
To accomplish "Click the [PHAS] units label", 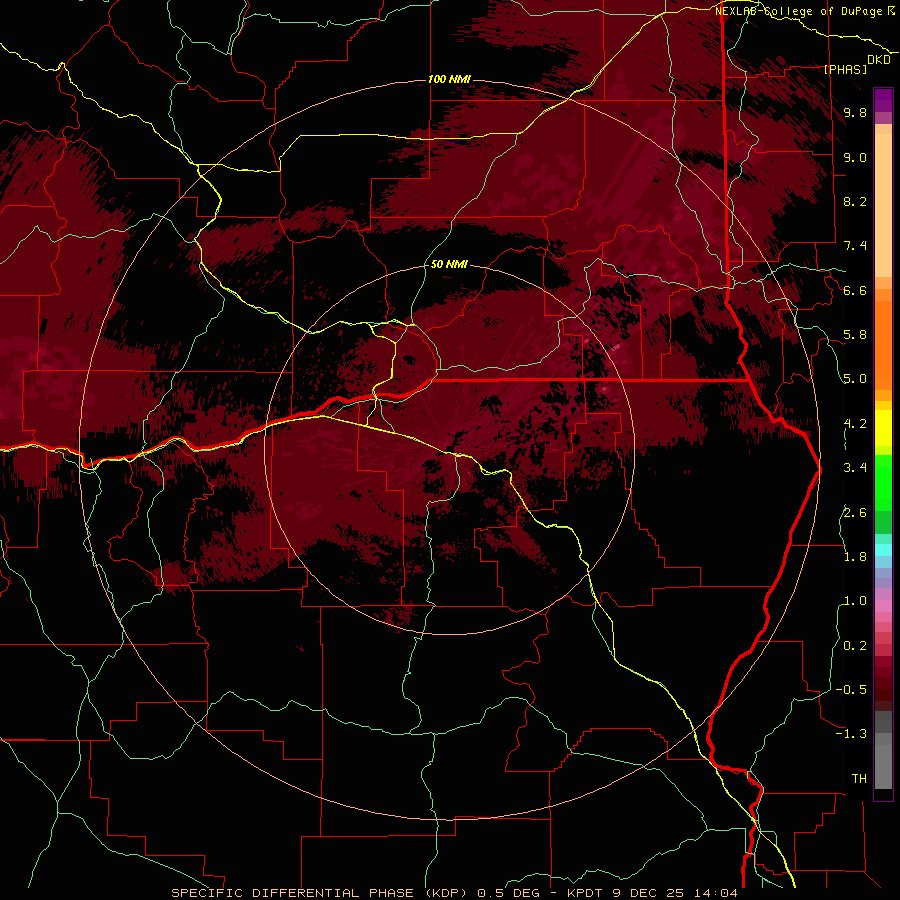I will [845, 69].
